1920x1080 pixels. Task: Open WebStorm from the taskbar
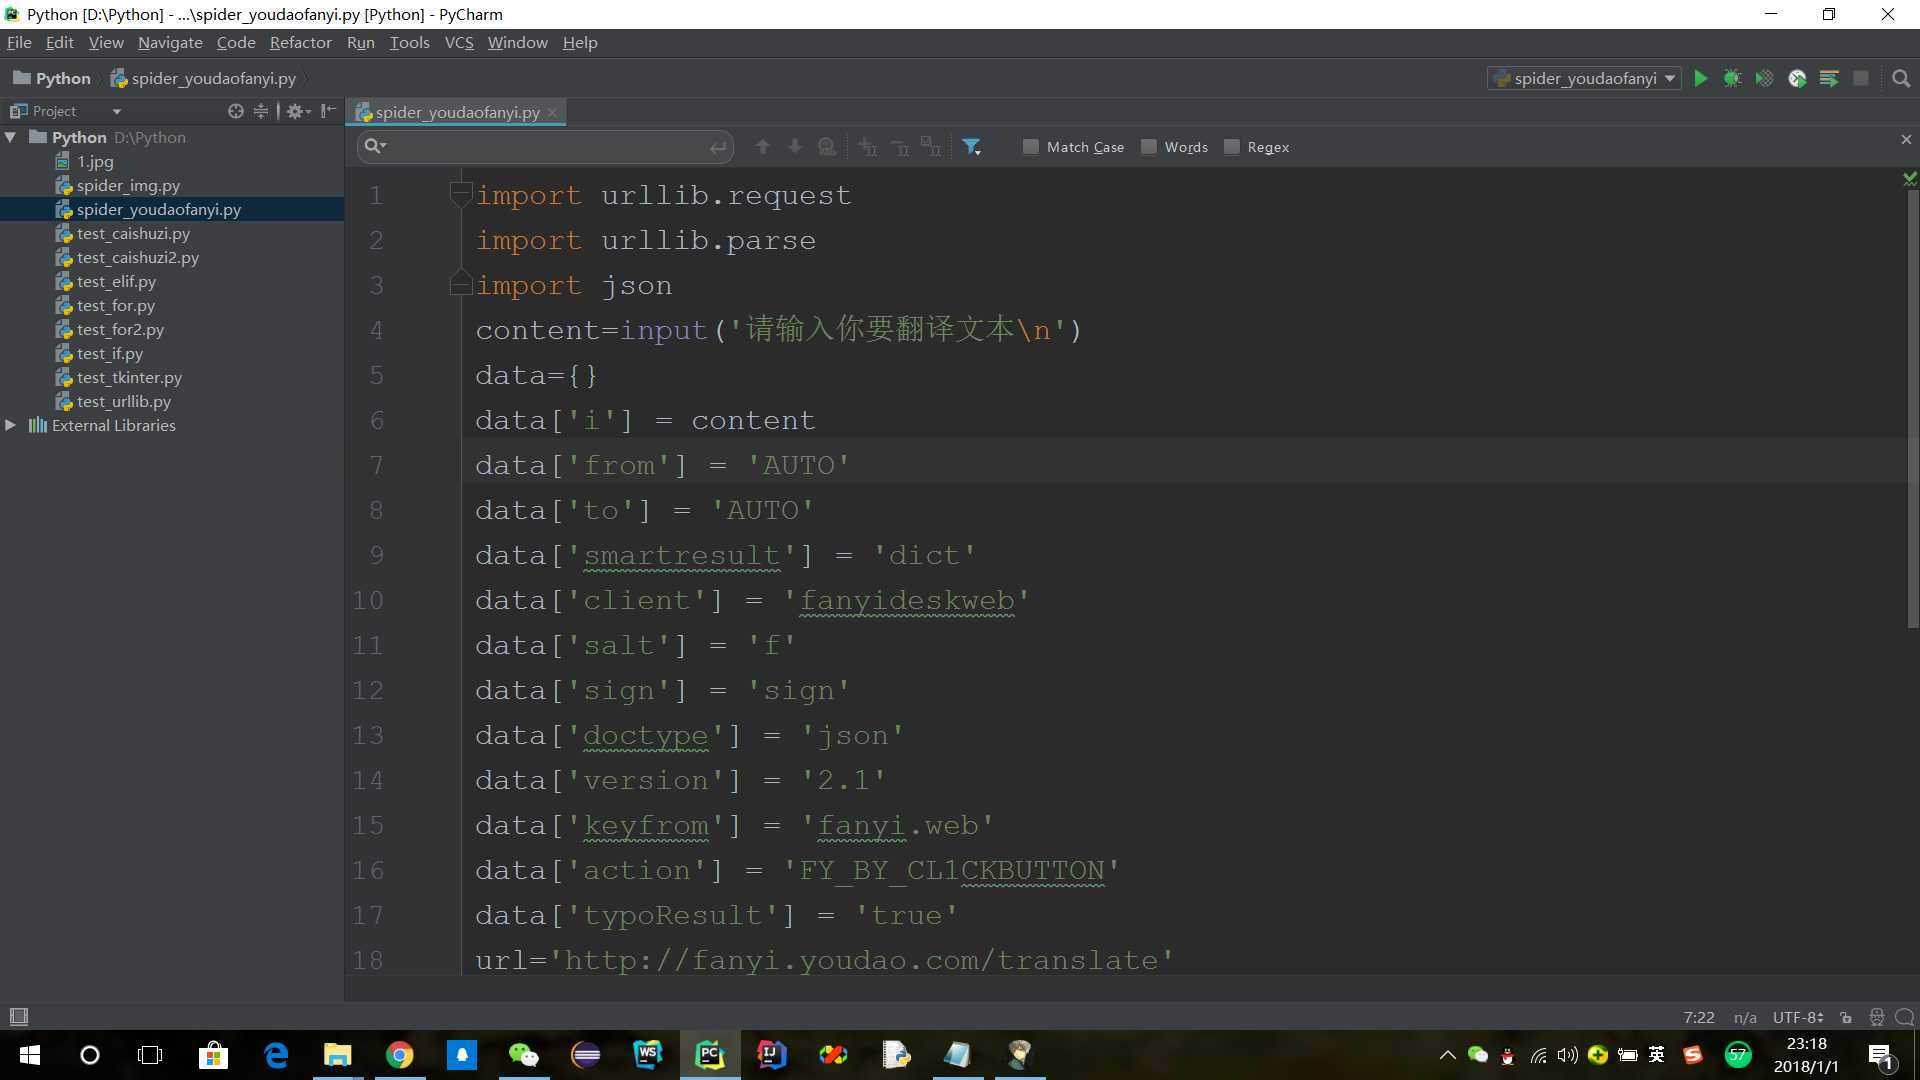pos(648,1054)
